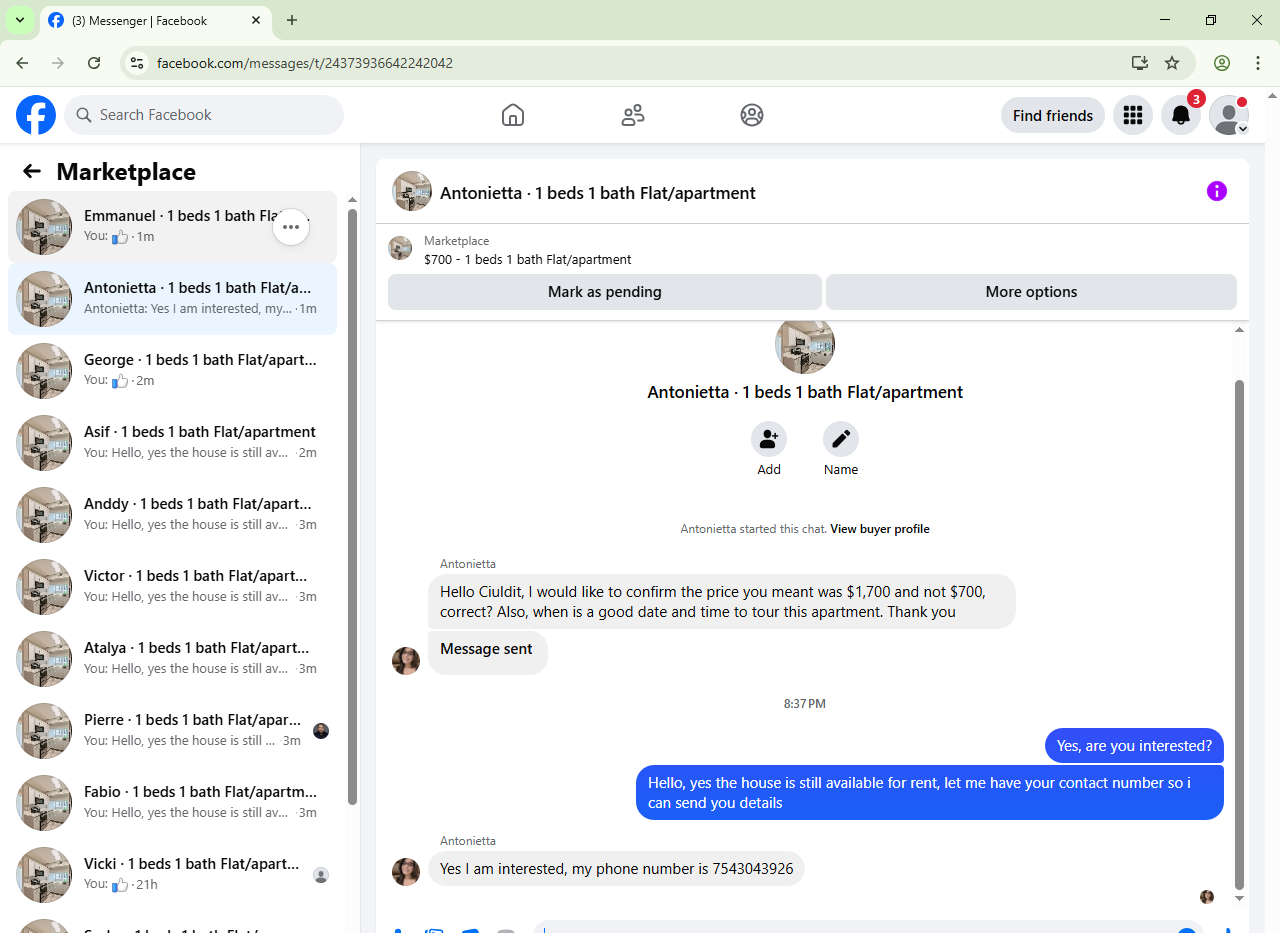Open More options for the listing
Image resolution: width=1280 pixels, height=933 pixels.
tap(1031, 292)
